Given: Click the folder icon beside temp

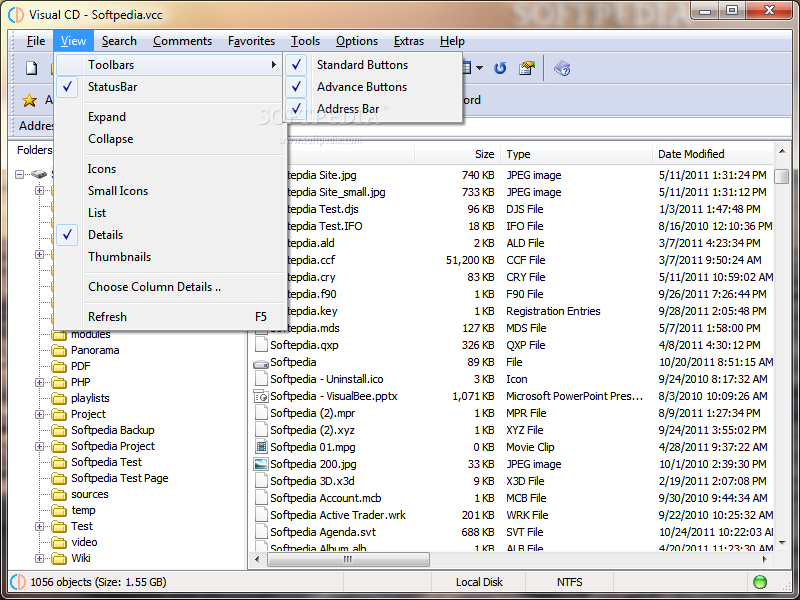Looking at the screenshot, I should (59, 511).
